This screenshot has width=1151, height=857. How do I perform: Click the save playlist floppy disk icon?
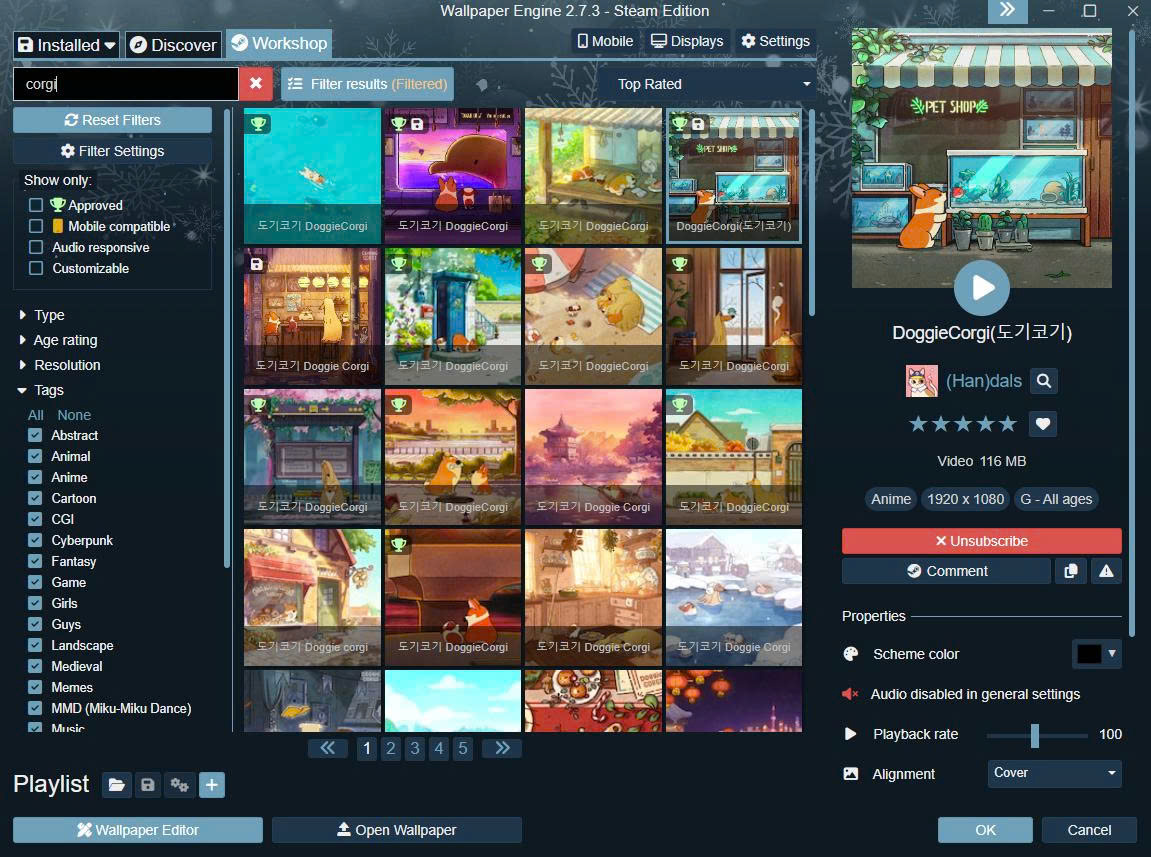click(x=148, y=785)
